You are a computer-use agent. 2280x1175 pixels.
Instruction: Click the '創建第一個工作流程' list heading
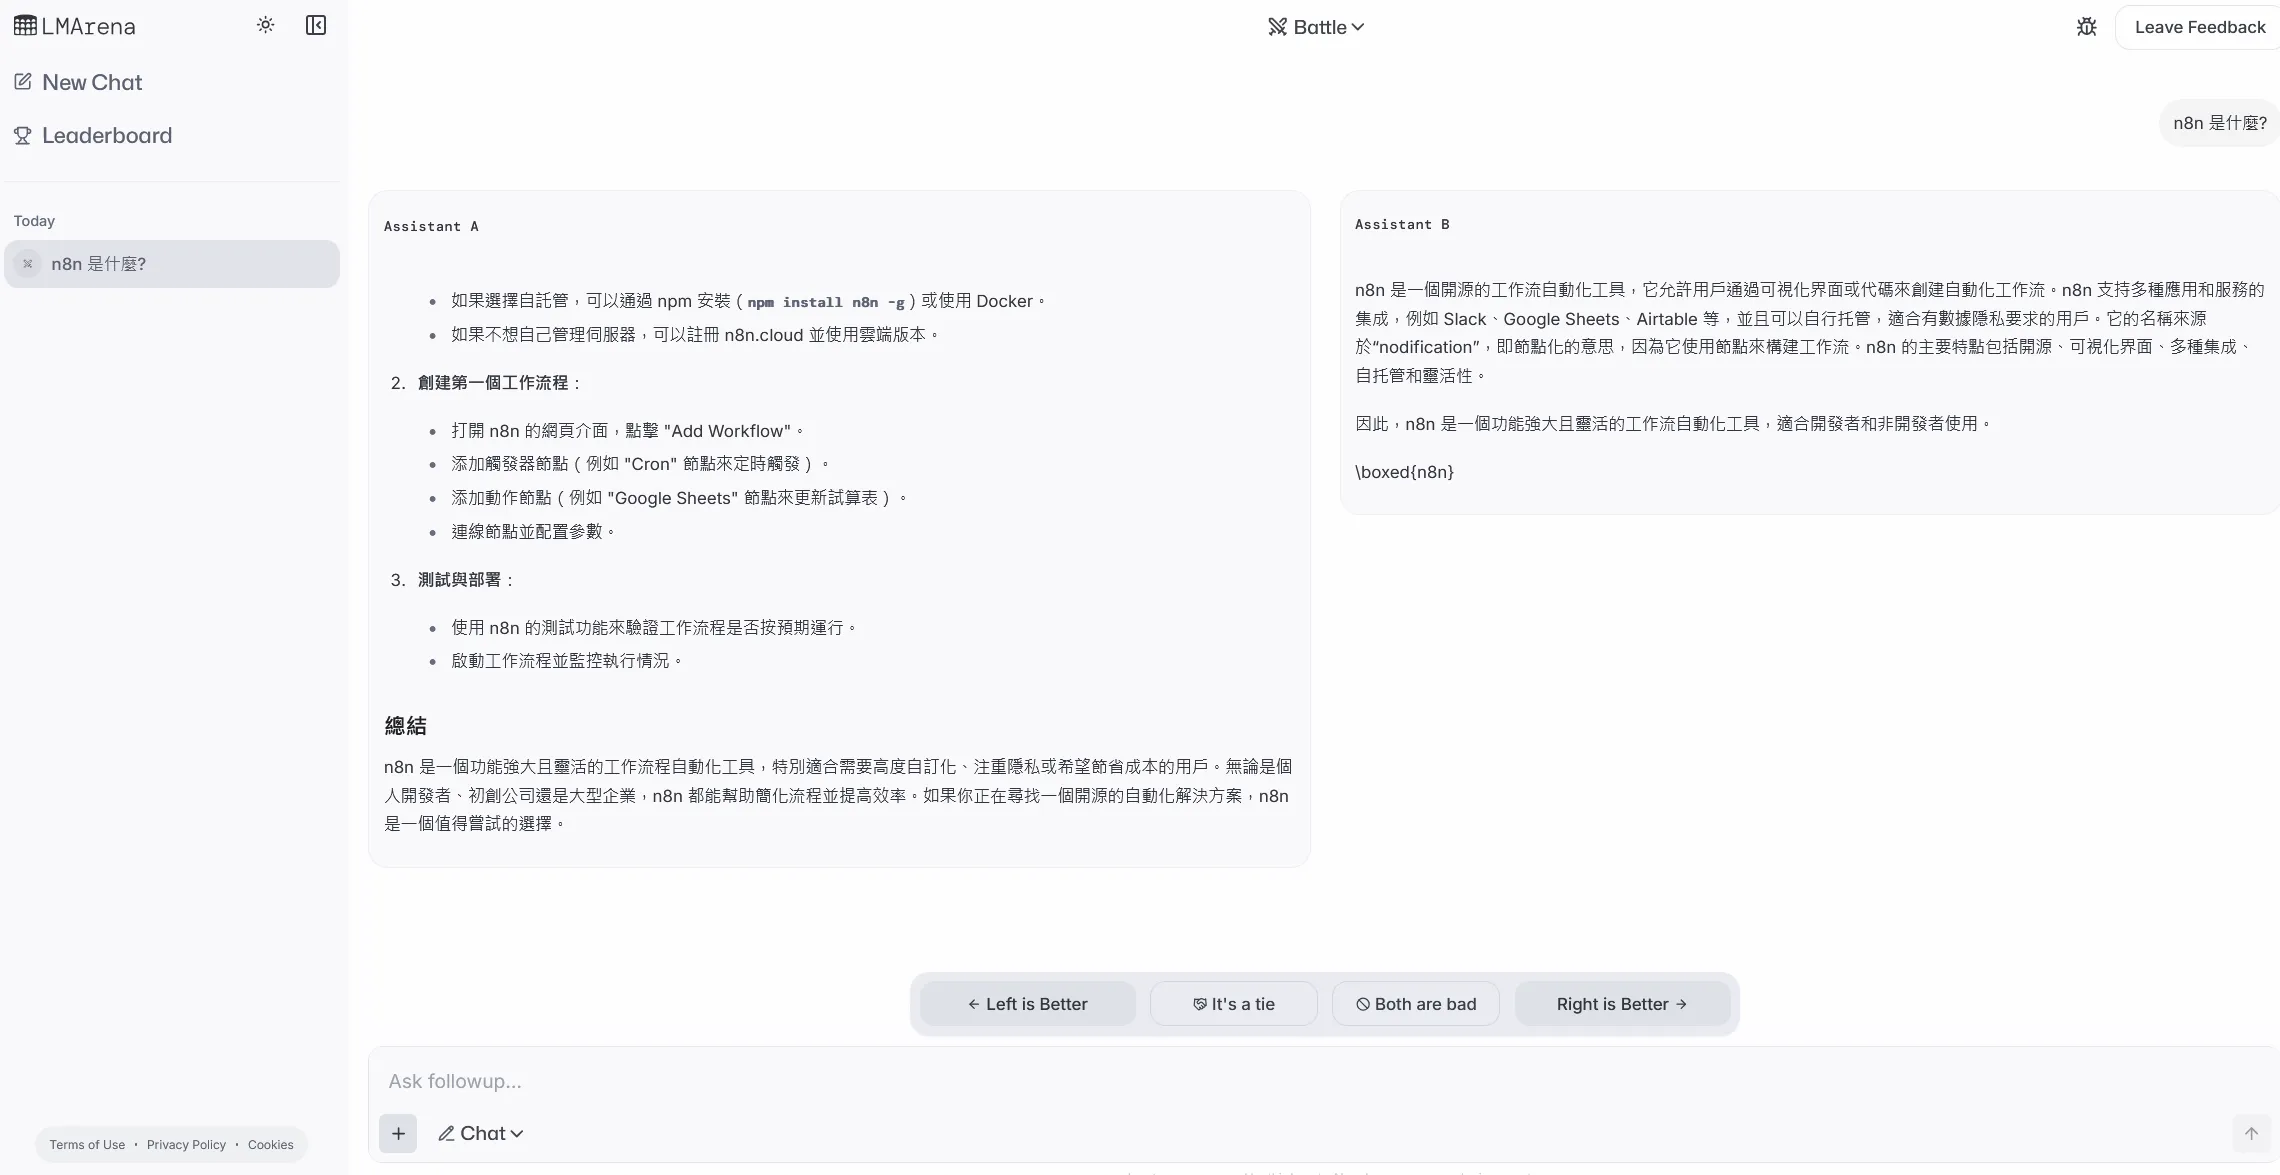click(493, 383)
